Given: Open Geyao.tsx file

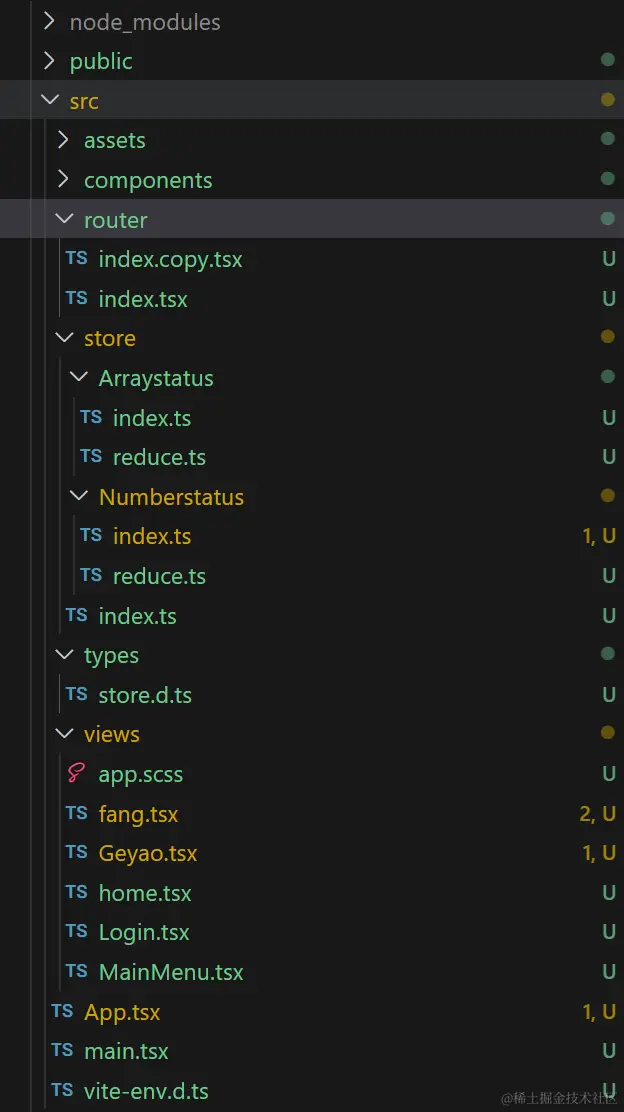Looking at the screenshot, I should [x=147, y=853].
